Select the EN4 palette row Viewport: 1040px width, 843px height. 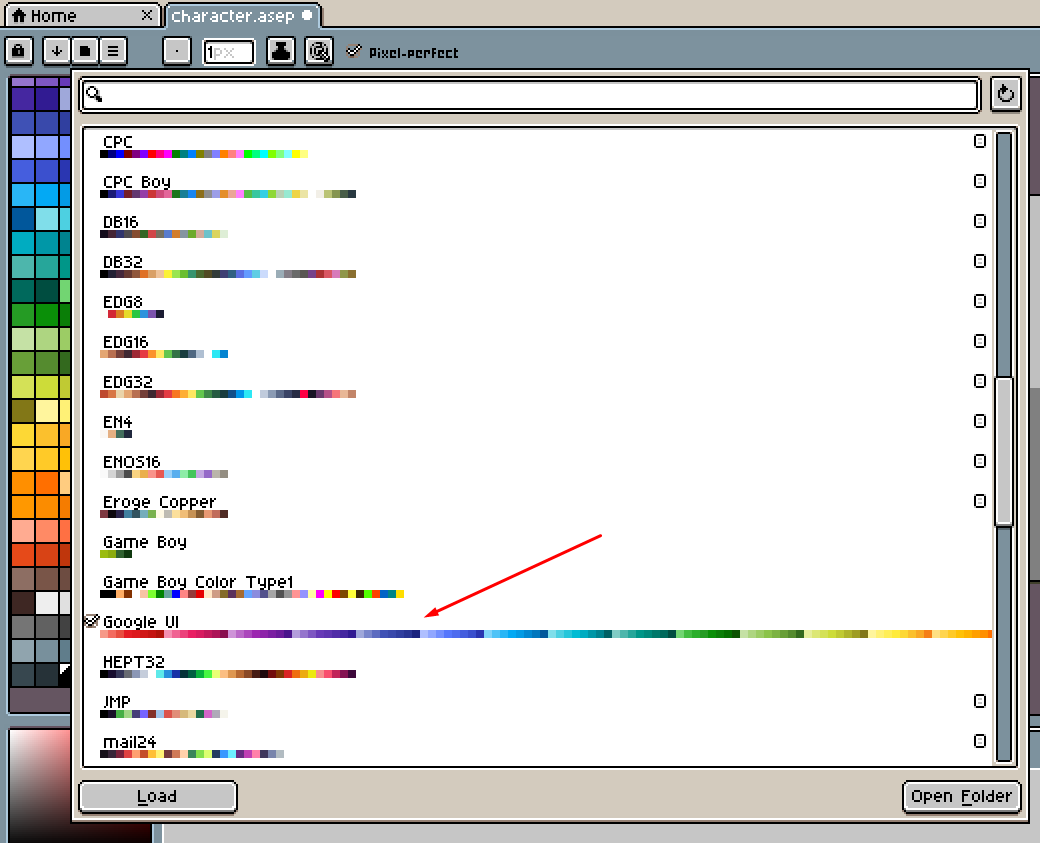coord(537,427)
